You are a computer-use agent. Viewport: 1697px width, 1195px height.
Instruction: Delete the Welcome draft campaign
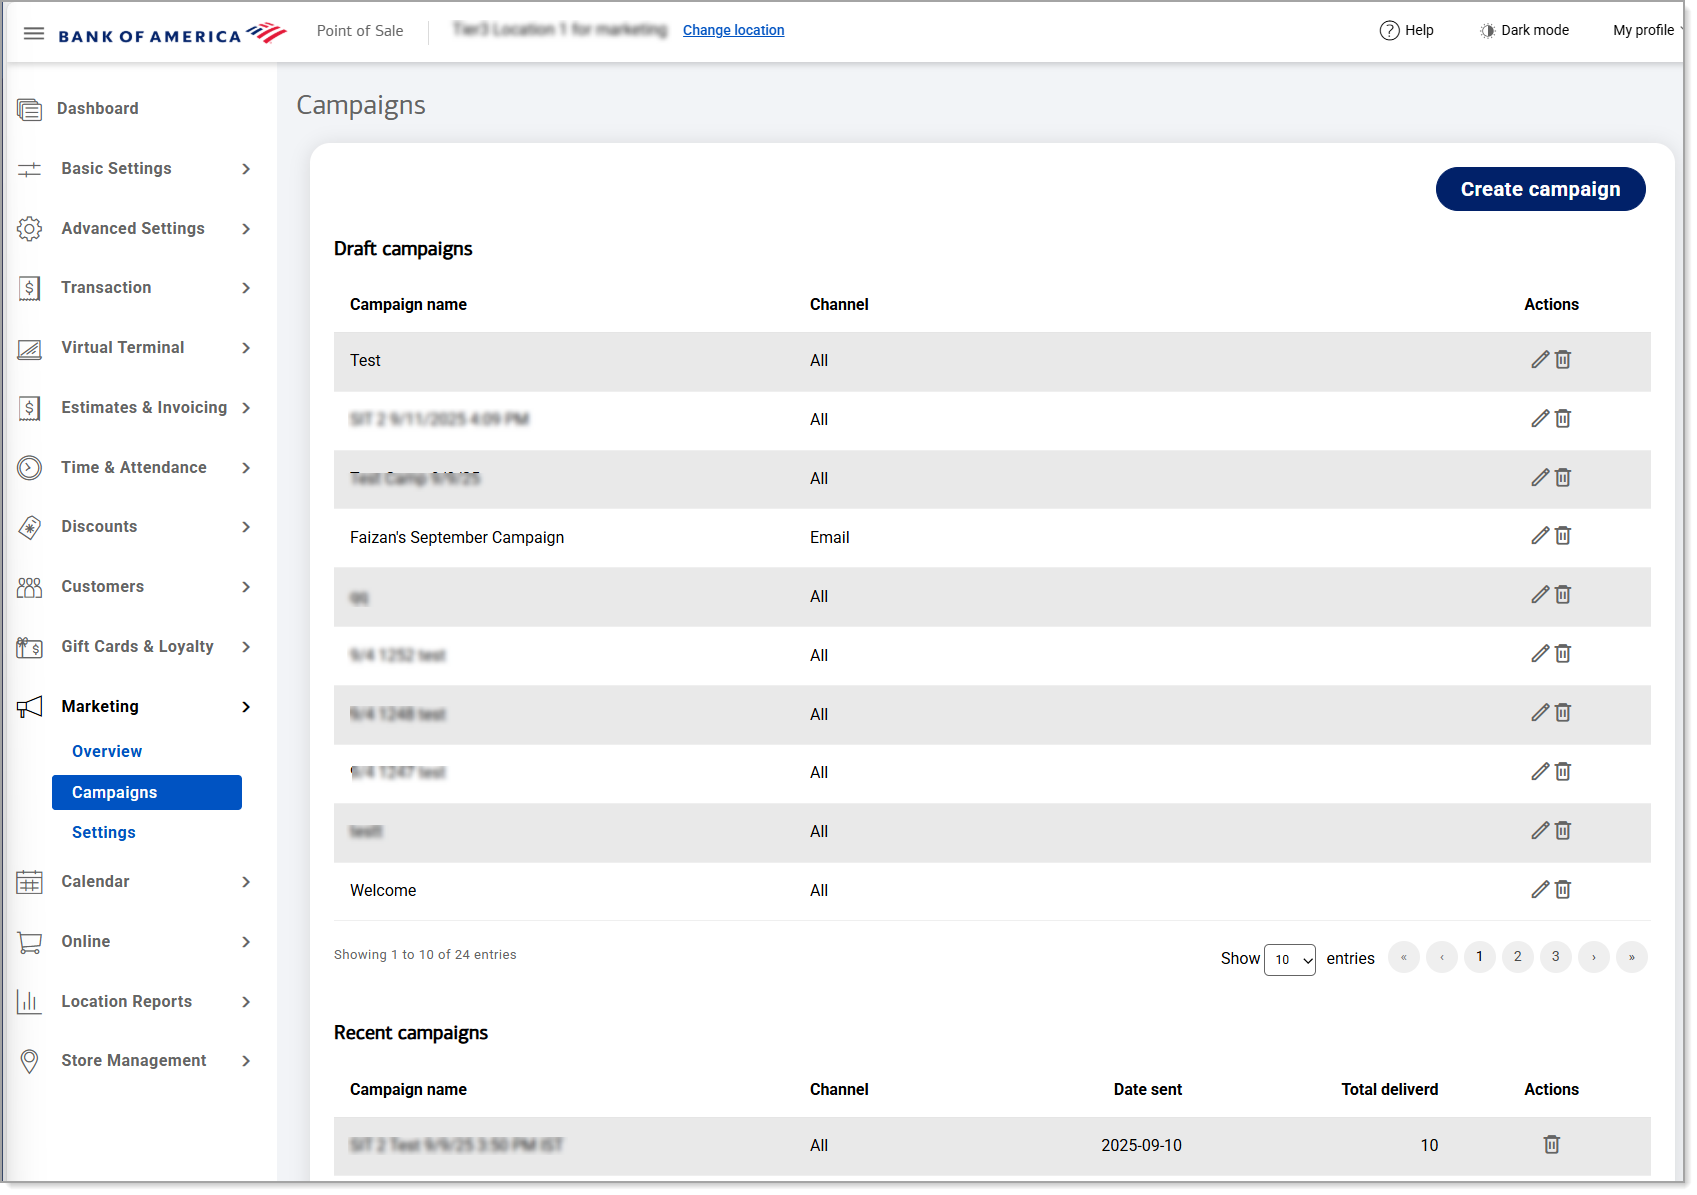coord(1563,890)
